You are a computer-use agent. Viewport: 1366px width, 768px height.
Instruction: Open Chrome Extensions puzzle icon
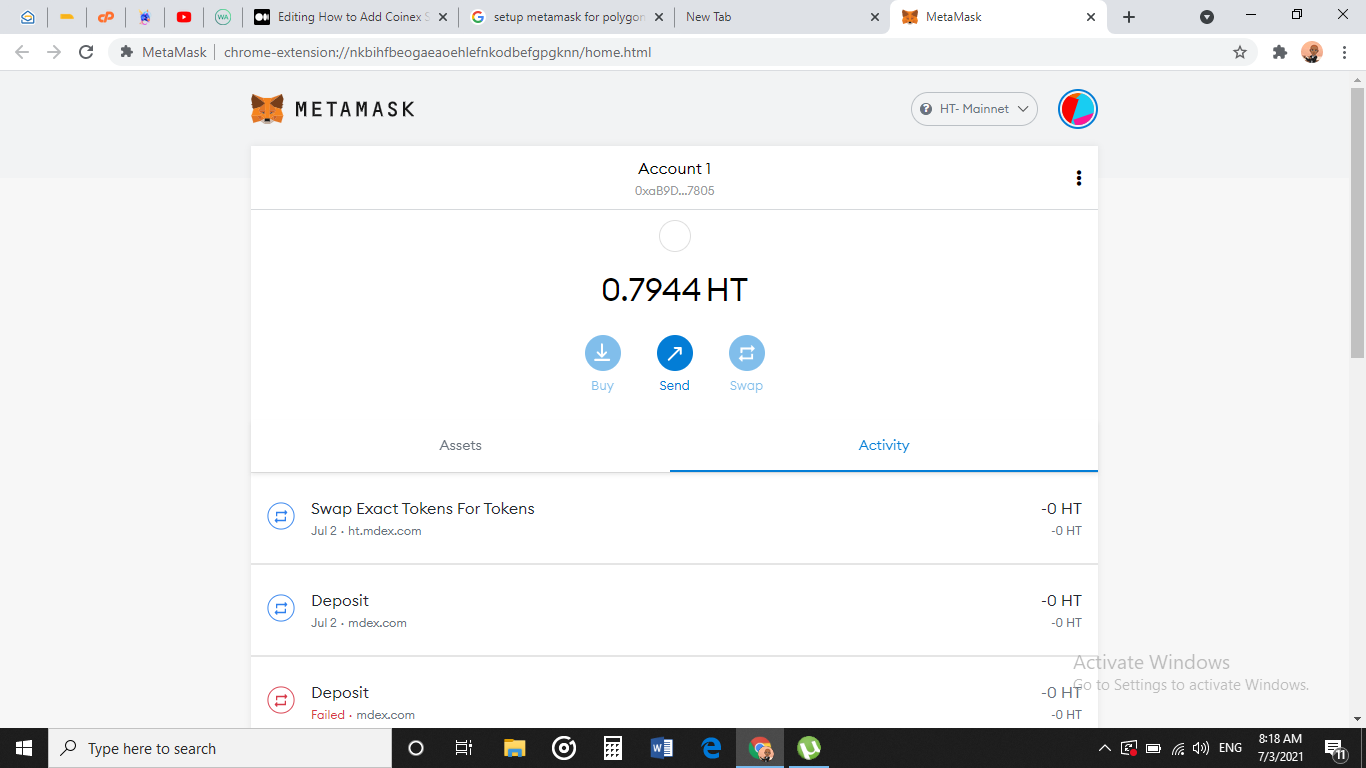pyautogui.click(x=1279, y=52)
